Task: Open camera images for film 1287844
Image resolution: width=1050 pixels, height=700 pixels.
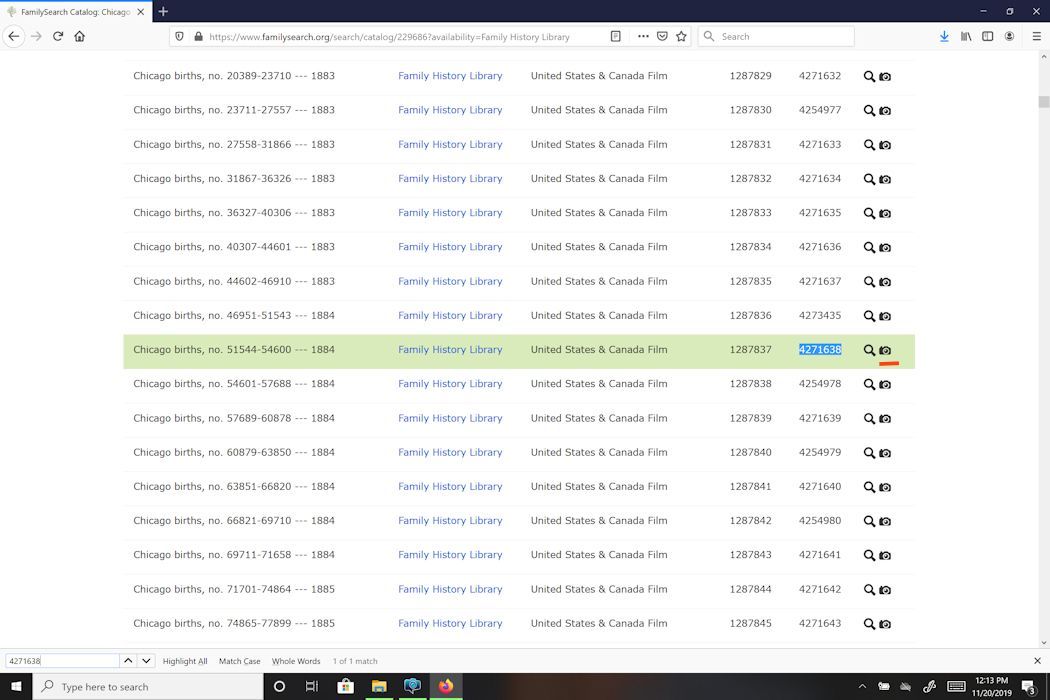Action: click(885, 589)
